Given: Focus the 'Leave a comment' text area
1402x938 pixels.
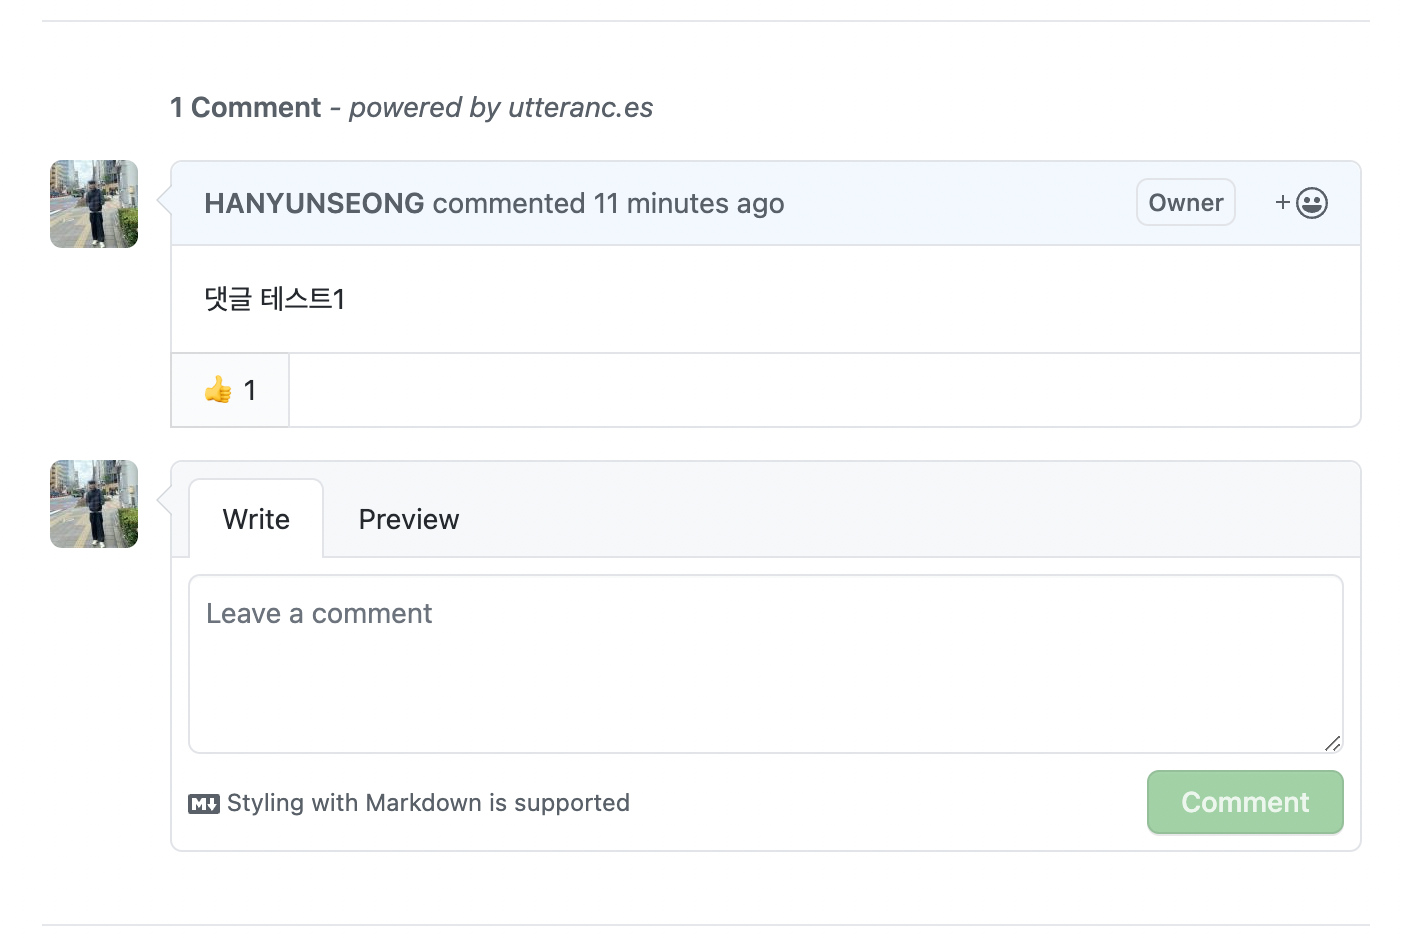Looking at the screenshot, I should pyautogui.click(x=766, y=664).
